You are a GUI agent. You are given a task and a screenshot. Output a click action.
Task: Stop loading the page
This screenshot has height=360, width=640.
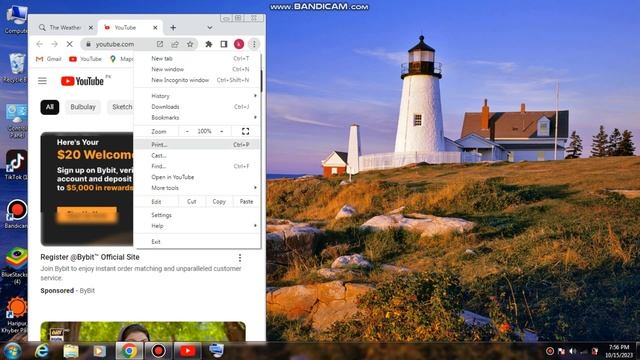(69, 44)
